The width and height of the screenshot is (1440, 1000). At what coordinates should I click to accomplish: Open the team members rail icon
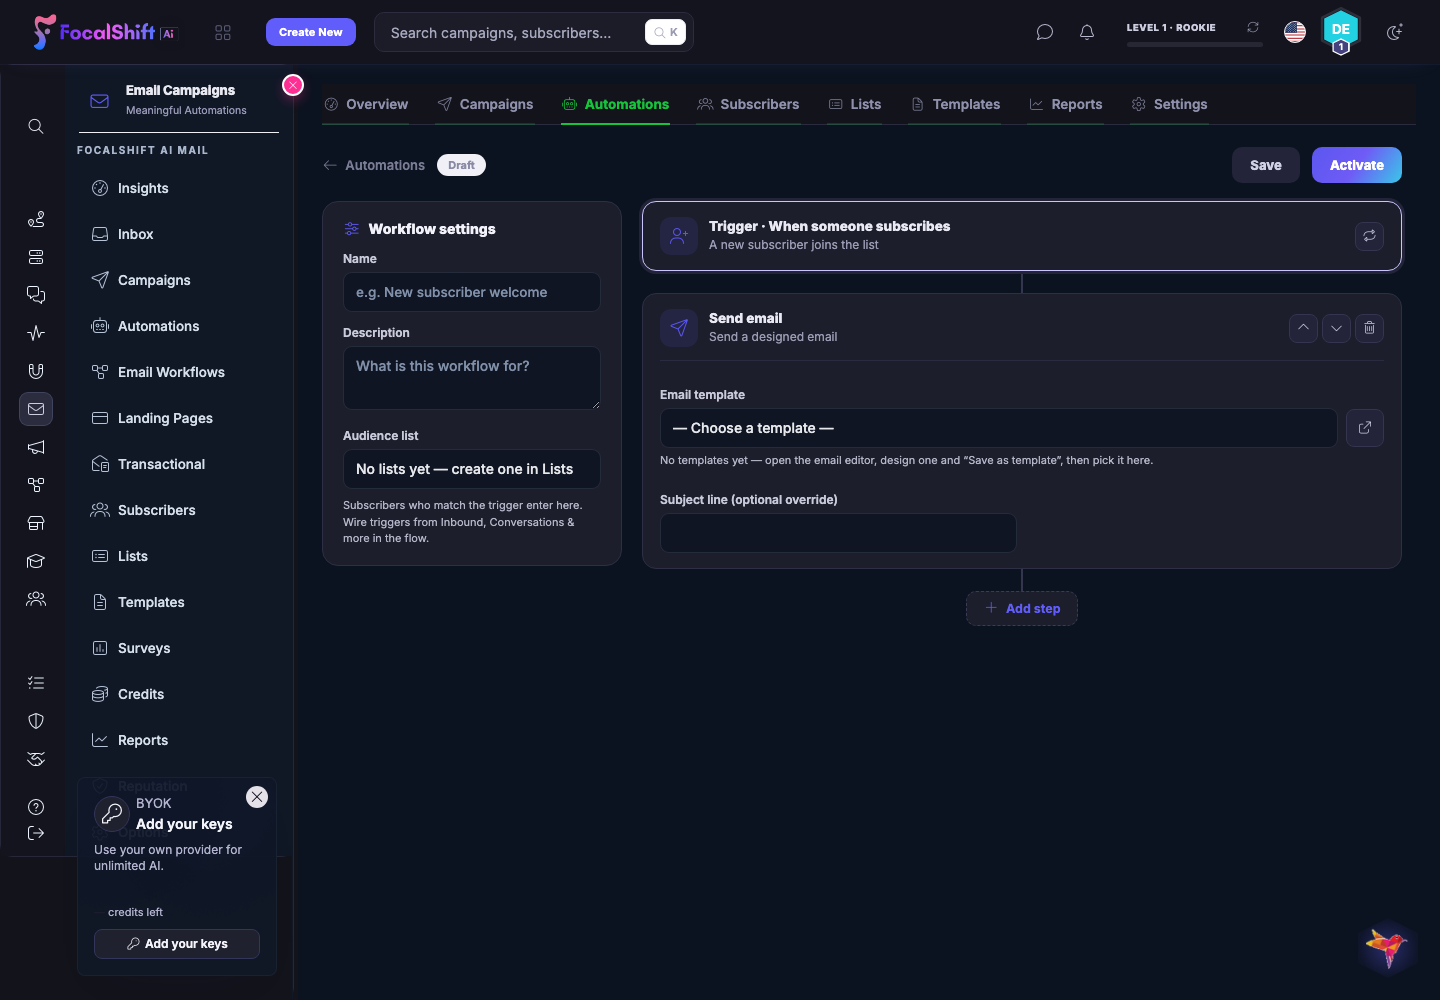coord(36,599)
